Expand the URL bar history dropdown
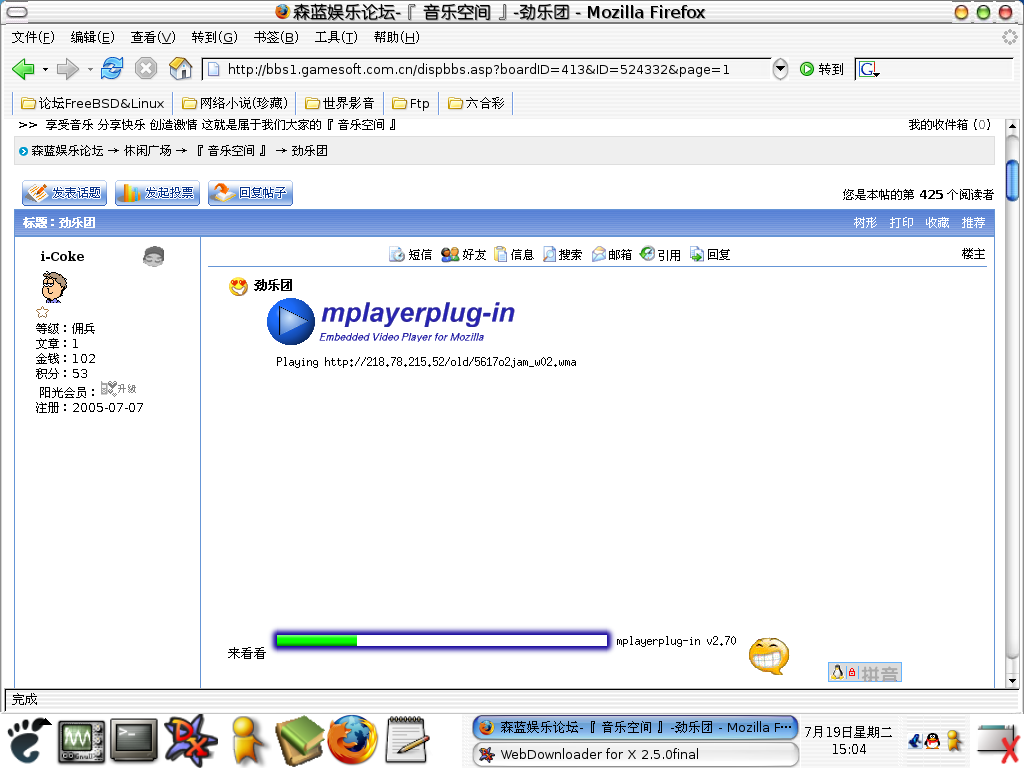Screen dimensions: 1024x768 pyautogui.click(x=780, y=69)
